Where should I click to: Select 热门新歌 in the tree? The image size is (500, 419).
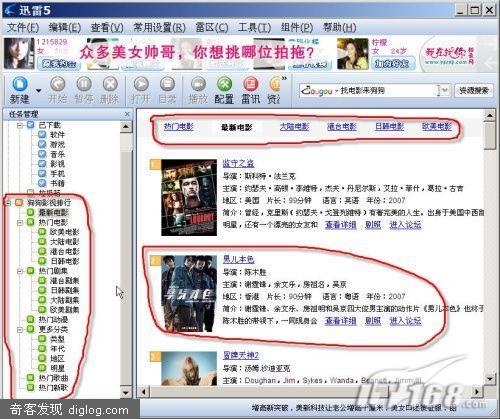[x=53, y=388]
